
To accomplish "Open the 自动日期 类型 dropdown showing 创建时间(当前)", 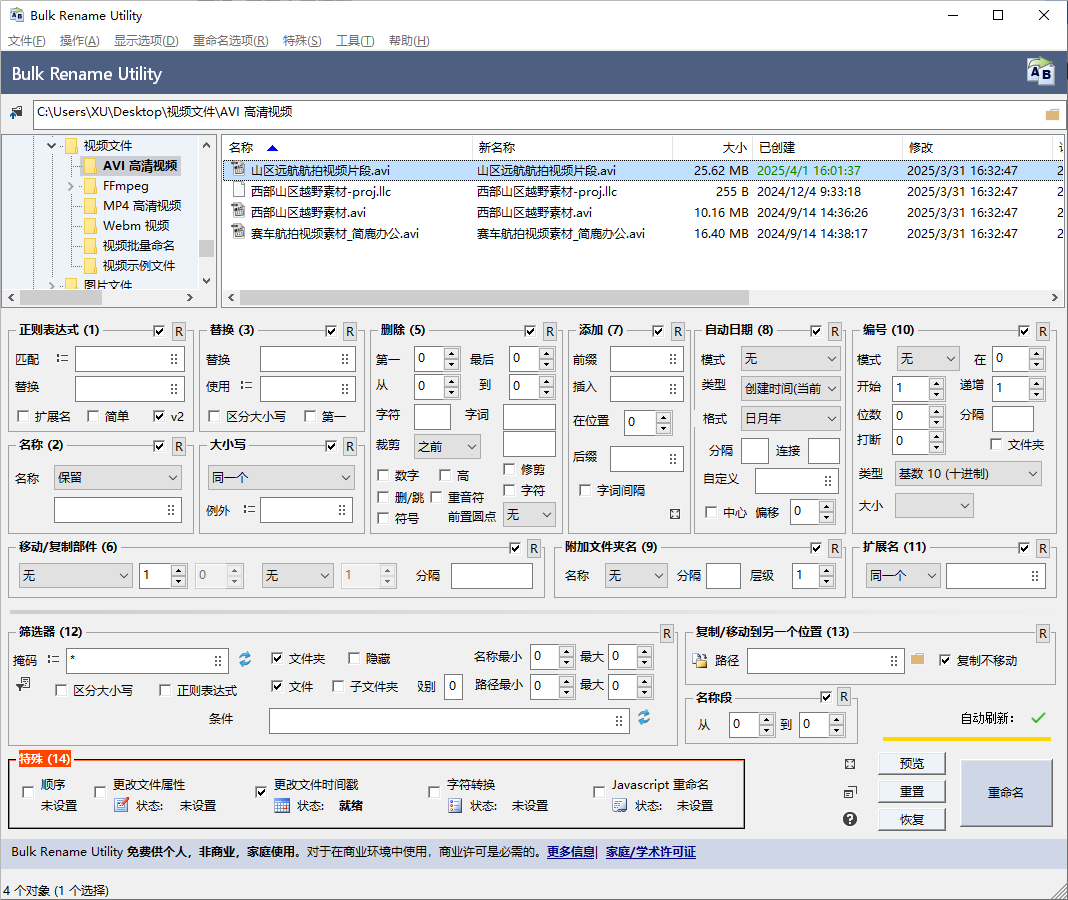I will tap(790, 389).
